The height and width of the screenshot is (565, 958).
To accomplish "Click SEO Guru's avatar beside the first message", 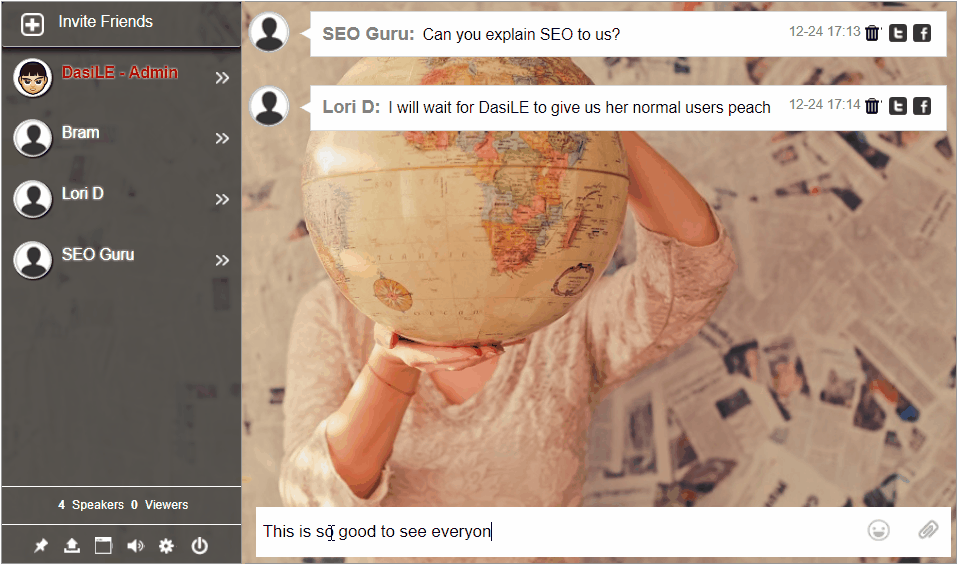I will tap(269, 32).
